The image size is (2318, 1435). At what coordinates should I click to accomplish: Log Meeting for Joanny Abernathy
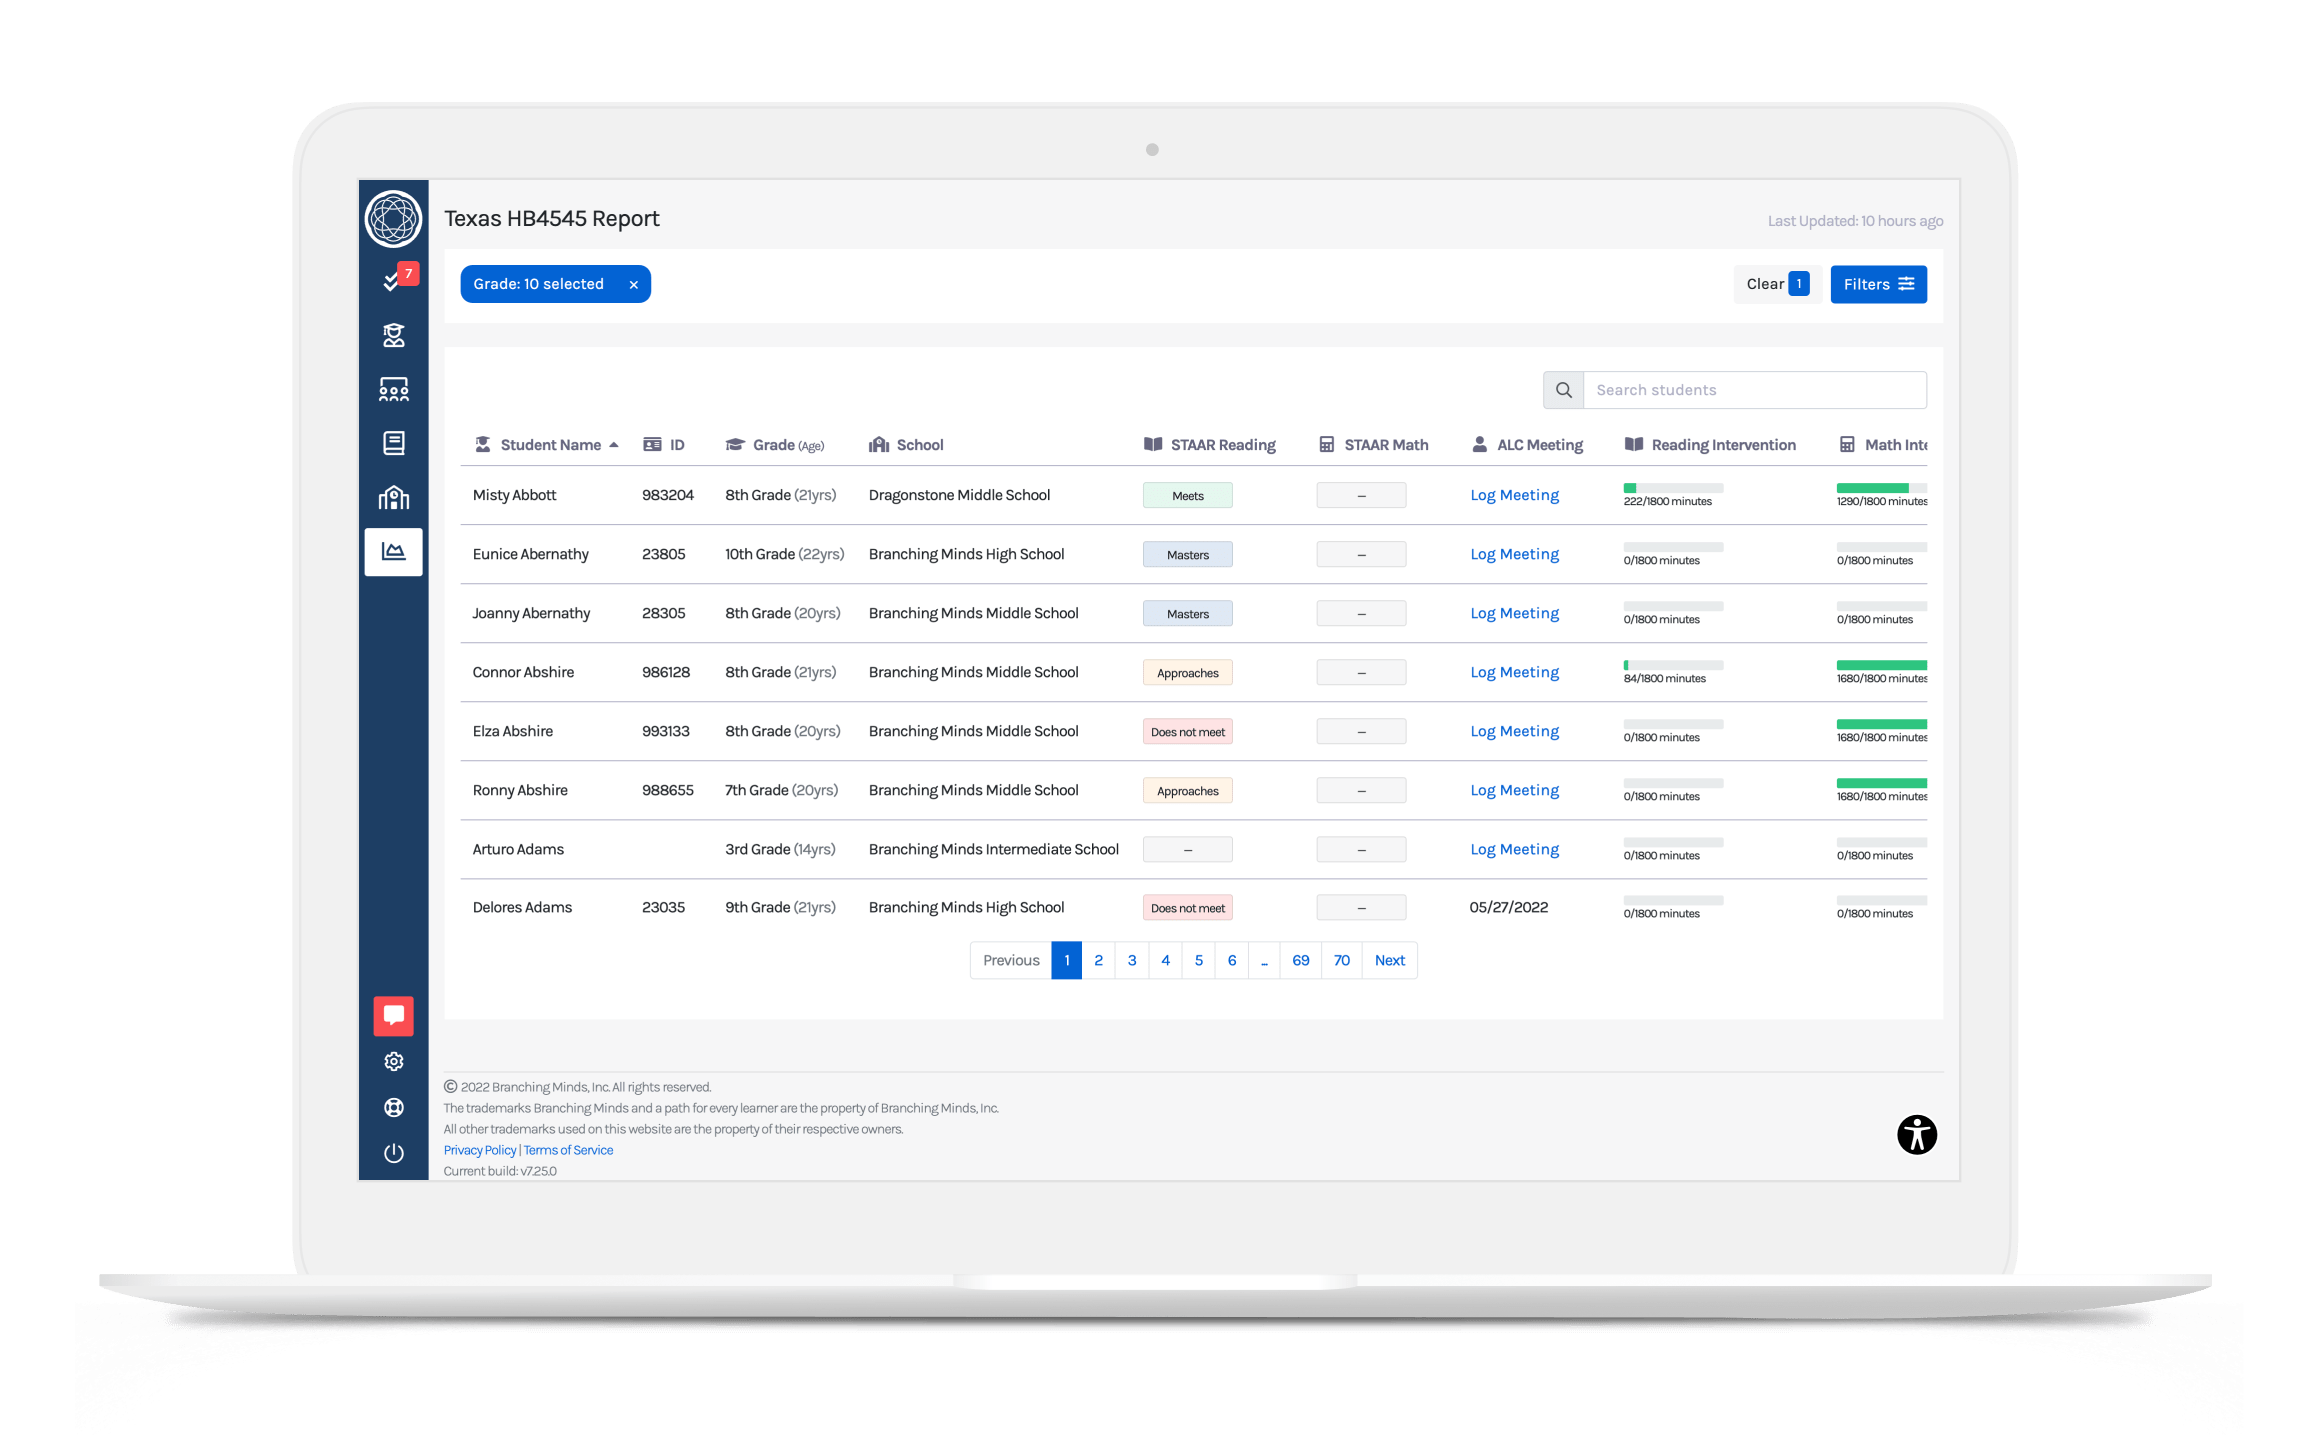coord(1514,613)
